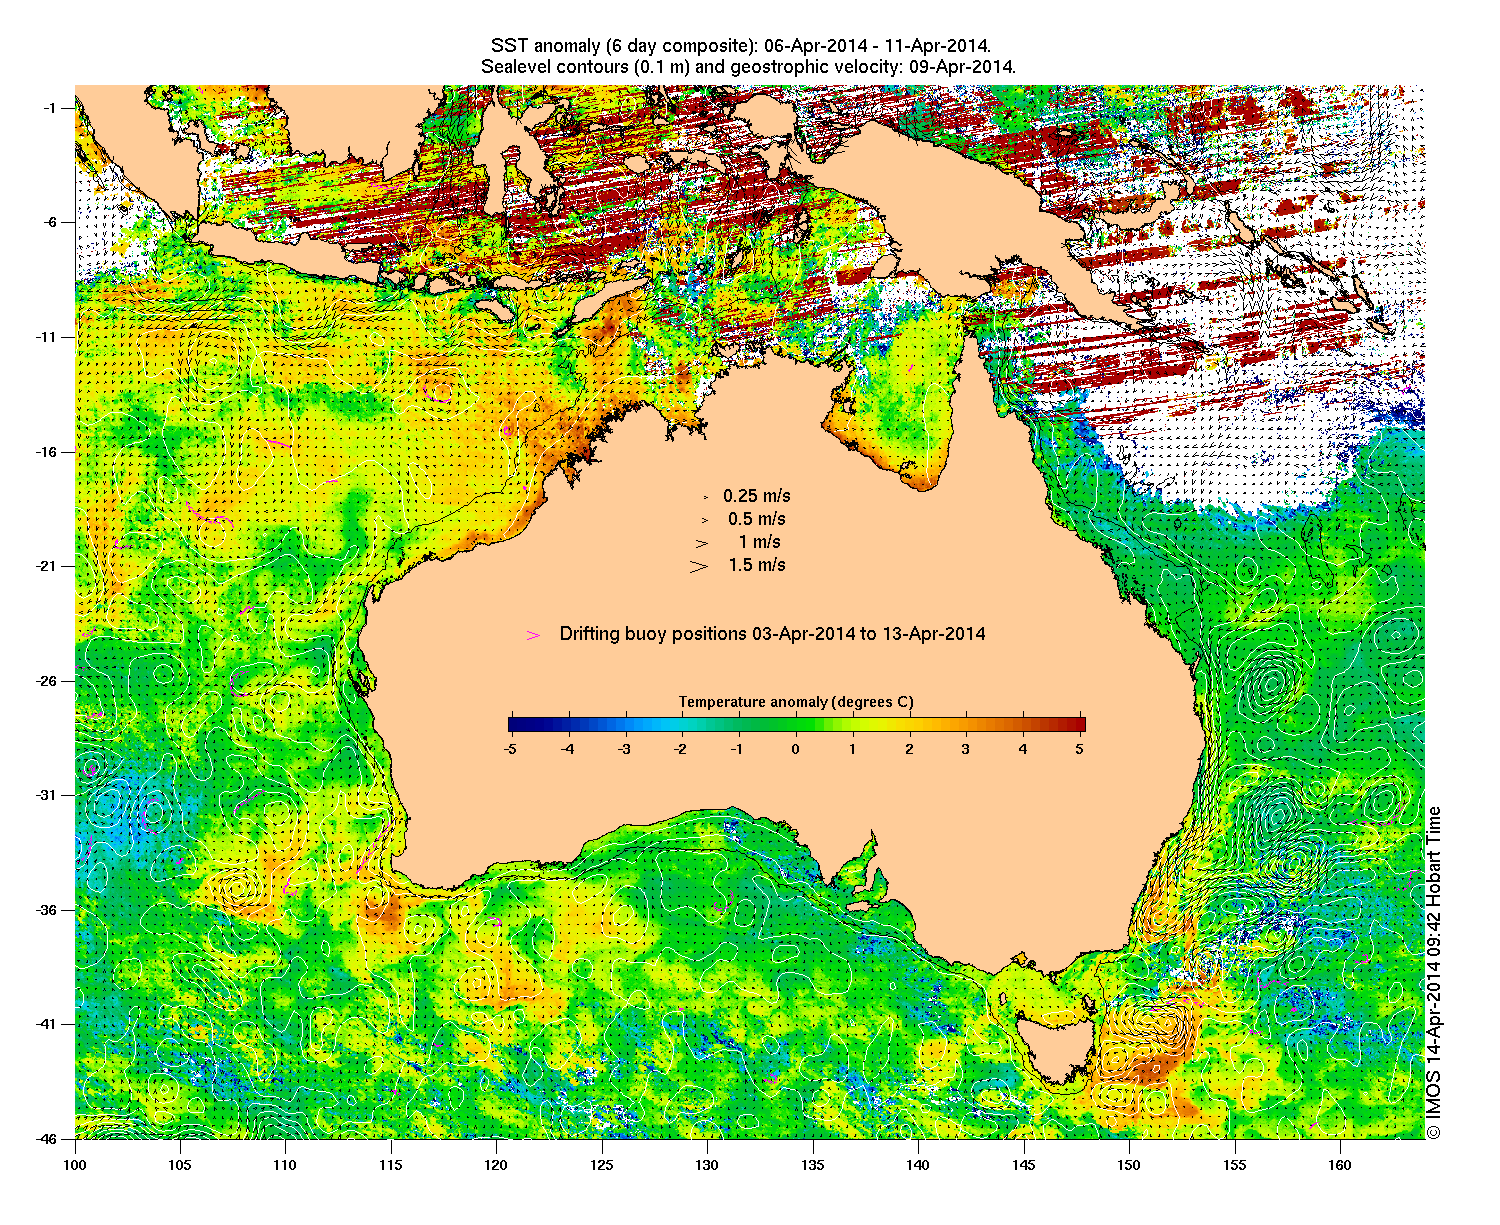Click longitude tick label 105
The image size is (1500, 1225).
coord(180,1165)
